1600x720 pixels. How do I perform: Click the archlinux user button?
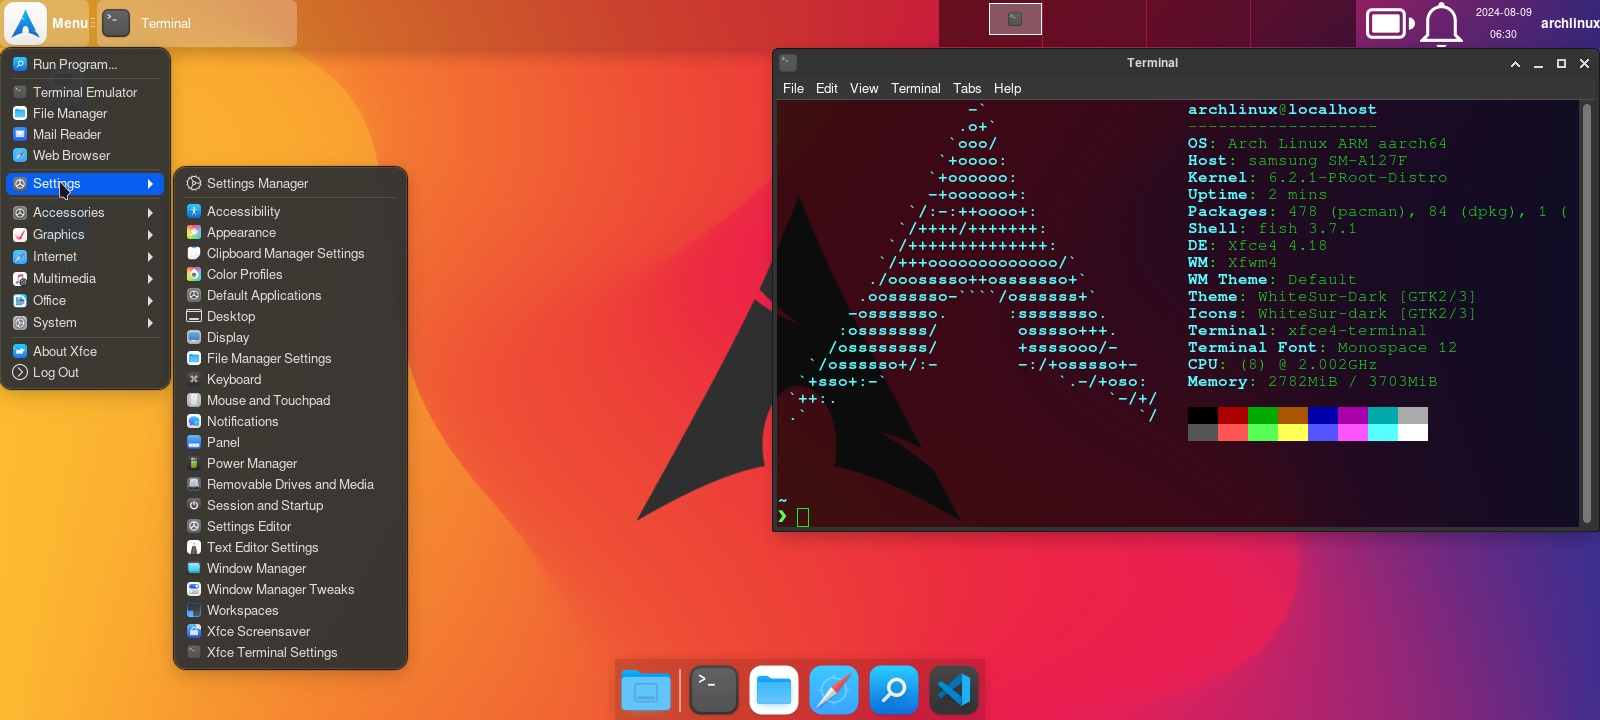(x=1569, y=23)
